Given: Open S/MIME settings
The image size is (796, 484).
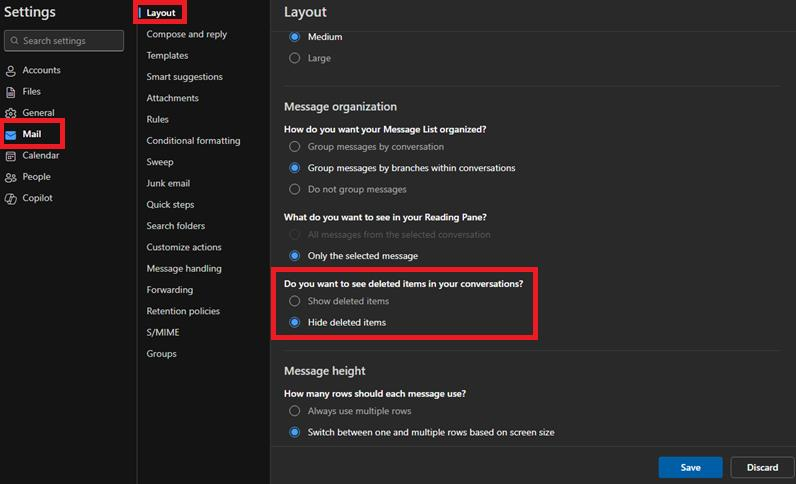Looking at the screenshot, I should click(x=163, y=333).
